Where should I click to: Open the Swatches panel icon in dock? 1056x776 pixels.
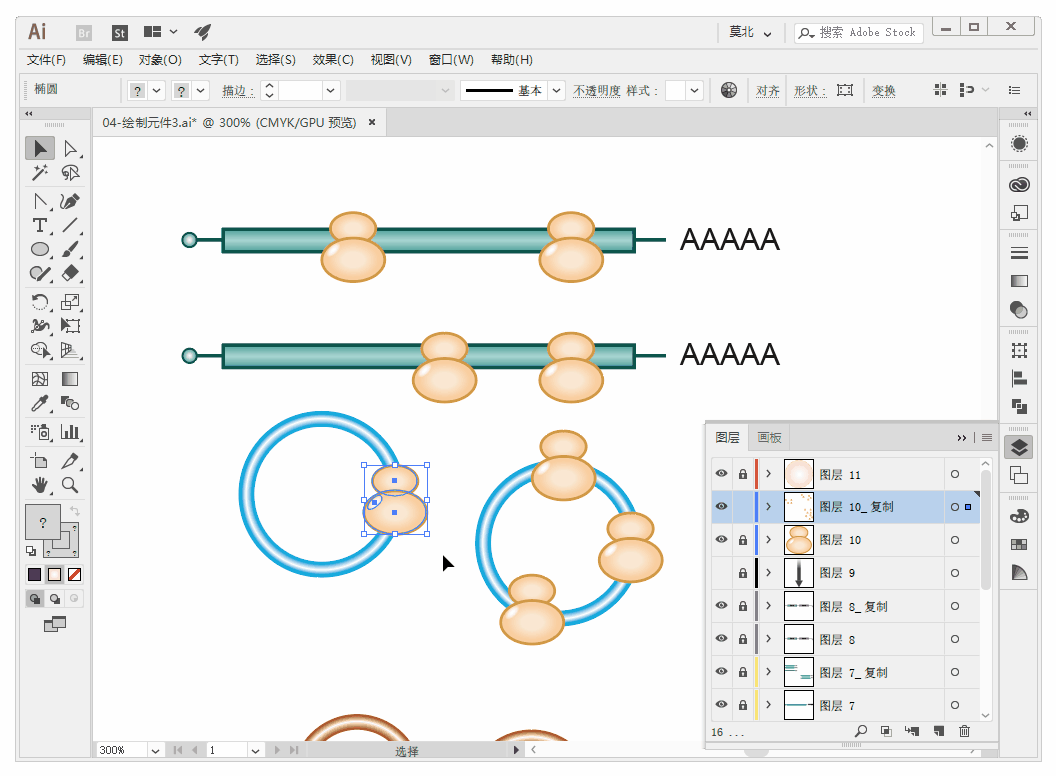(x=1019, y=544)
